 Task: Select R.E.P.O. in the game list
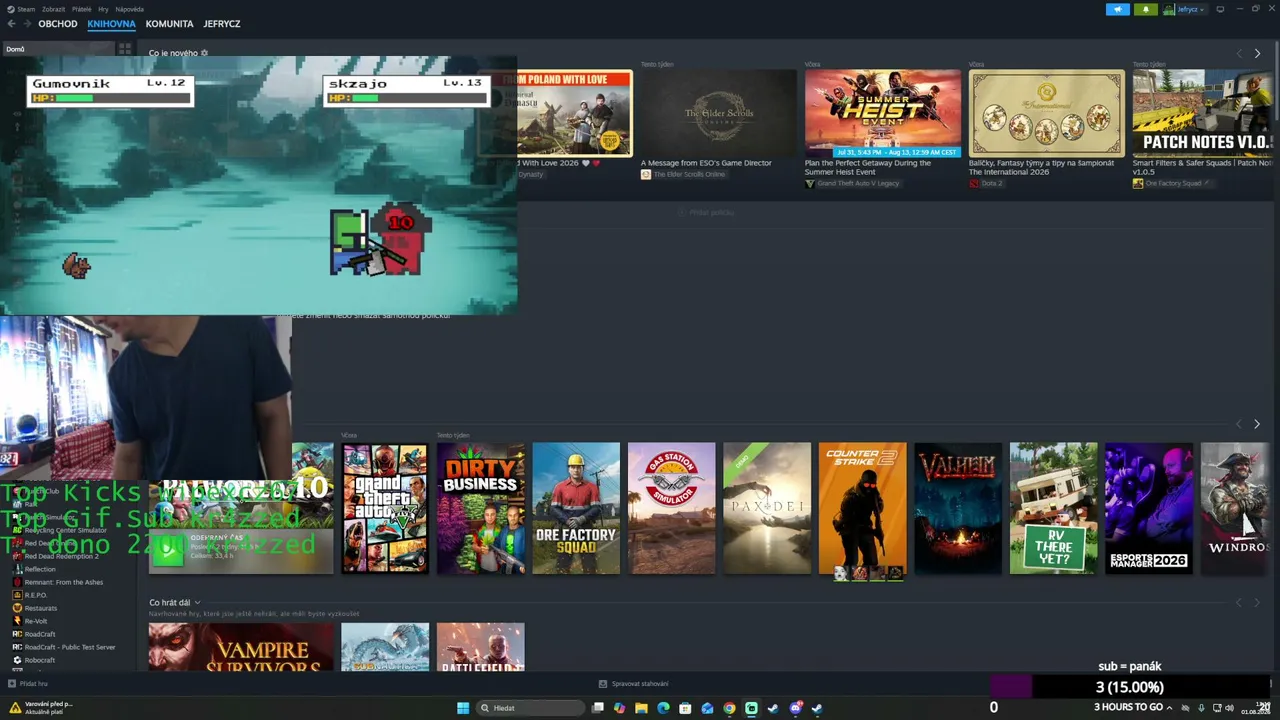pos(36,595)
